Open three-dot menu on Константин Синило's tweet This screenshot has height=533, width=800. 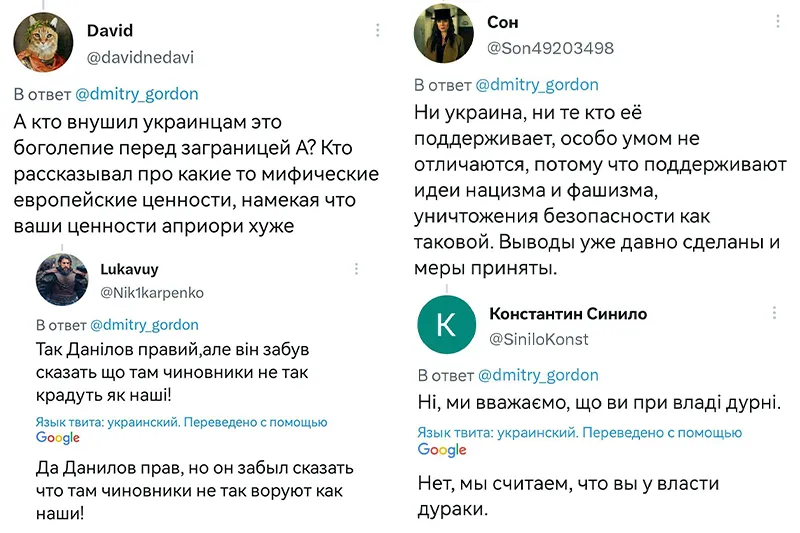[774, 313]
